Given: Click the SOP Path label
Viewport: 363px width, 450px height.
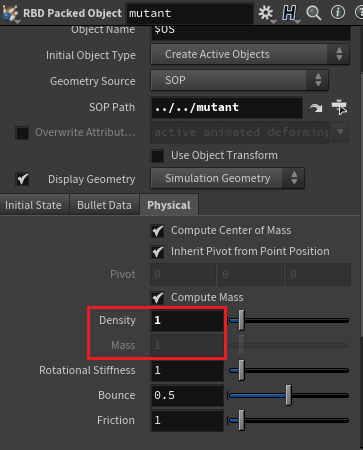Looking at the screenshot, I should pos(112,107).
